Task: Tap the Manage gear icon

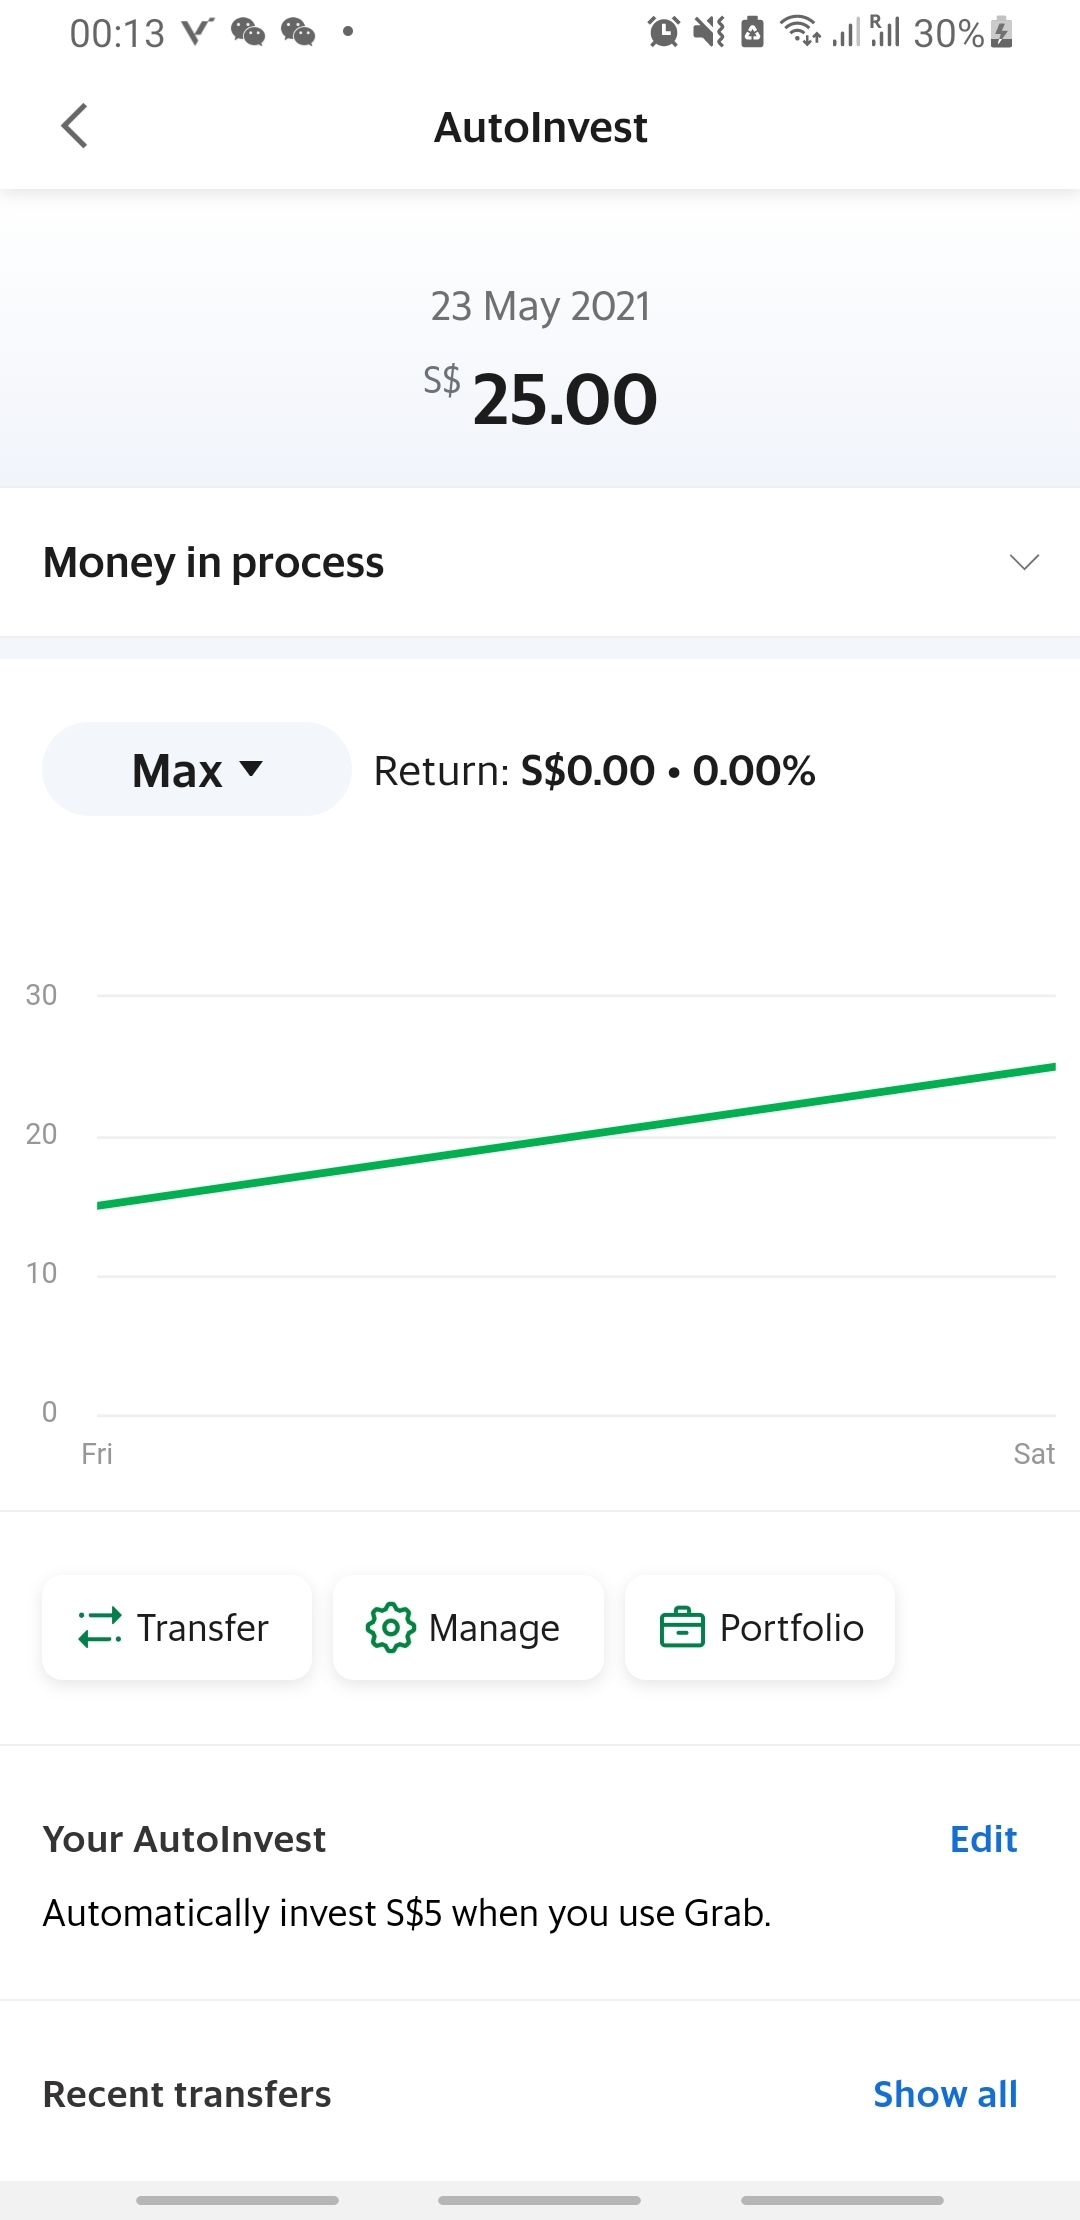Action: (390, 1627)
